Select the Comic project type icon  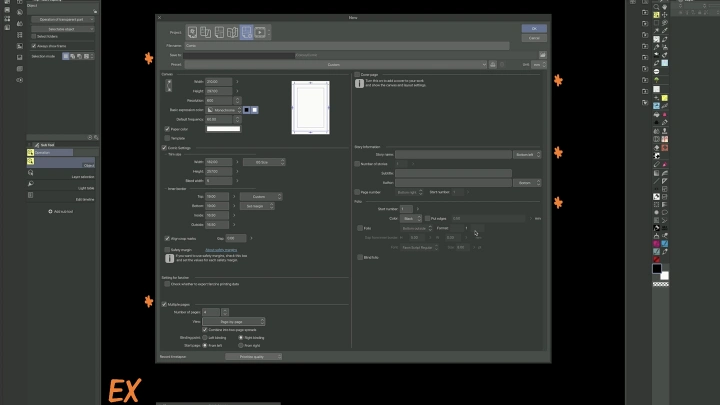click(x=219, y=32)
